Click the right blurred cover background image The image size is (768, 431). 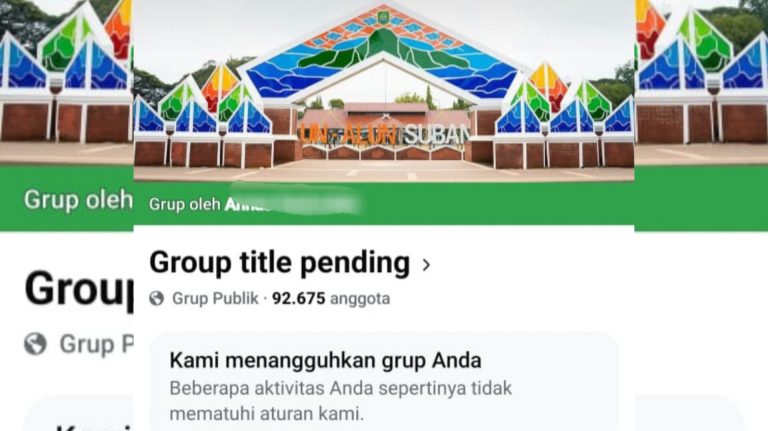[x=701, y=82]
